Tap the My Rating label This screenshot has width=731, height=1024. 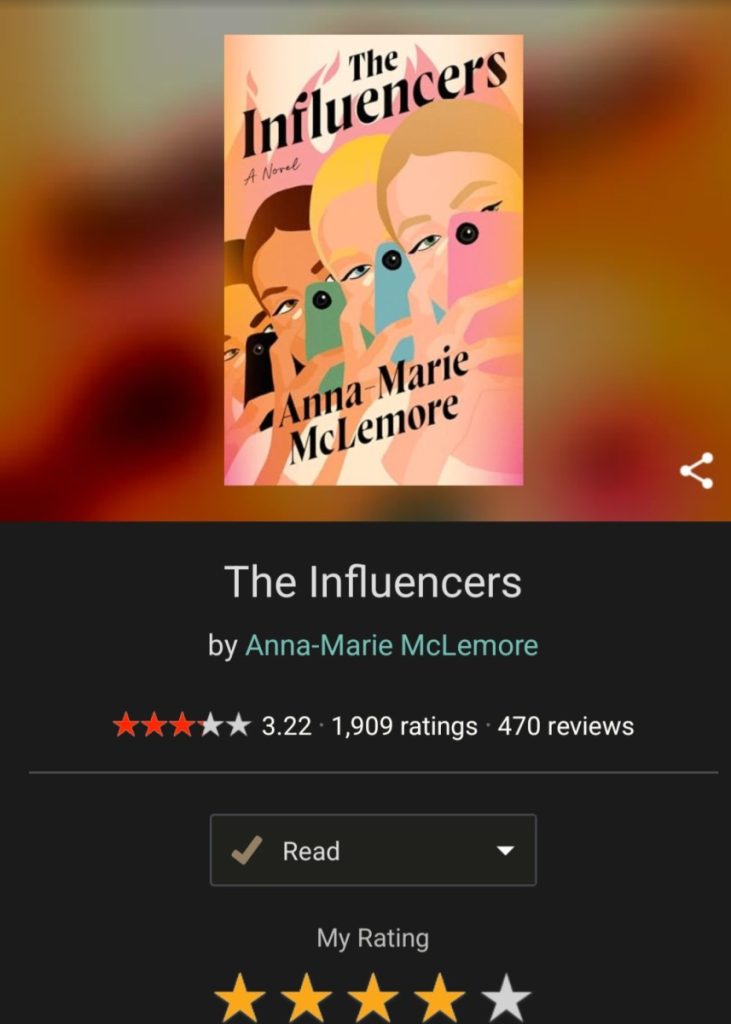pos(373,938)
